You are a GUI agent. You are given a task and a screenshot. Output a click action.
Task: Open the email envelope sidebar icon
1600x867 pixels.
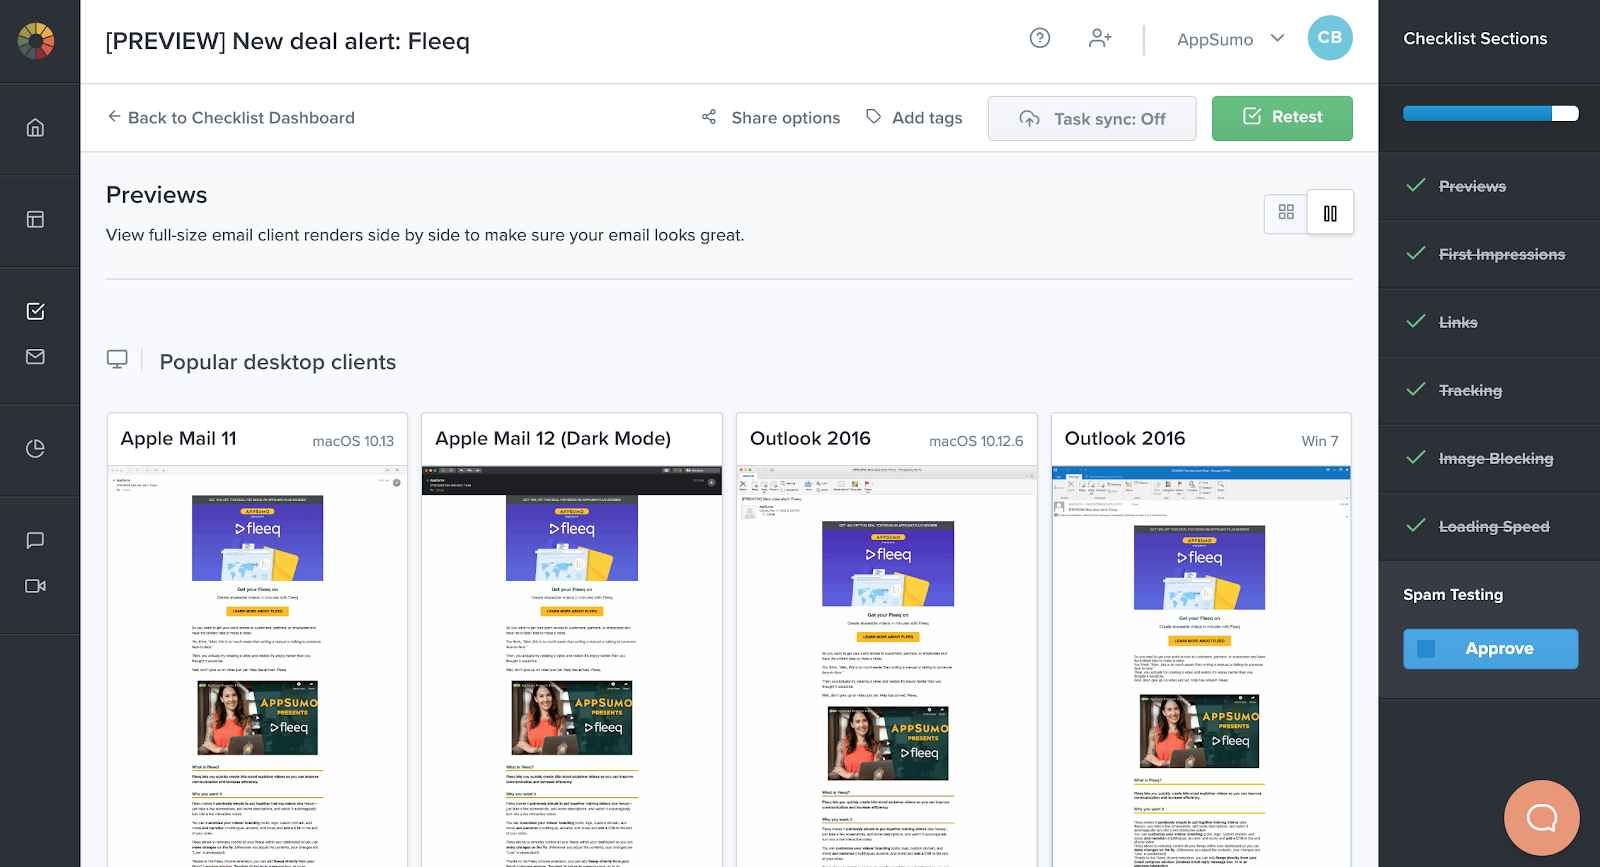[x=36, y=357]
